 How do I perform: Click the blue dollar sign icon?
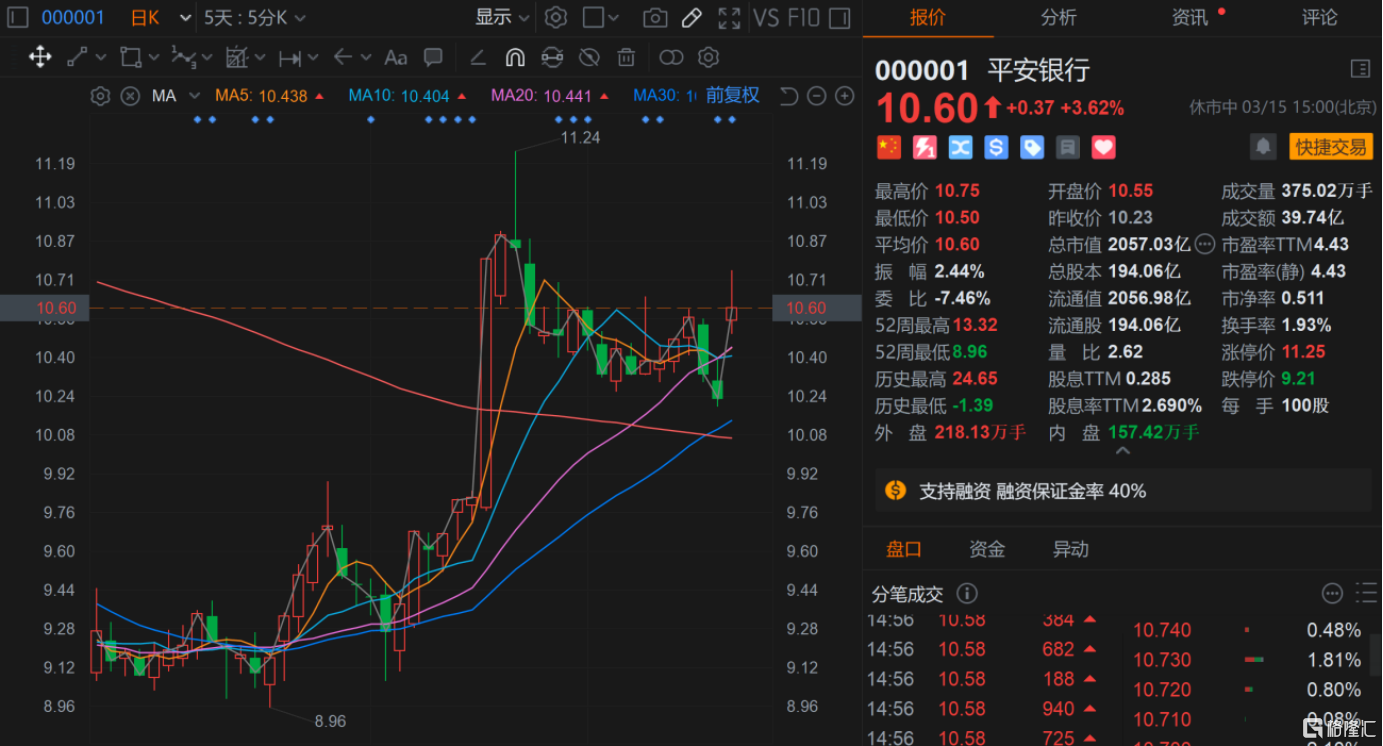coord(996,148)
